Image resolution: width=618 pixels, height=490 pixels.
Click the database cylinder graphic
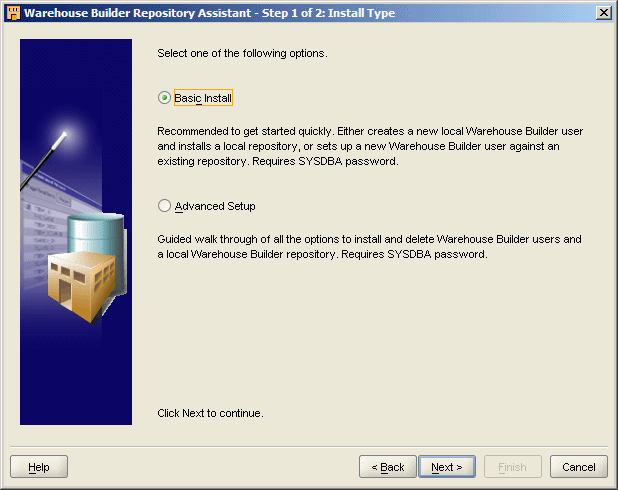(97, 236)
